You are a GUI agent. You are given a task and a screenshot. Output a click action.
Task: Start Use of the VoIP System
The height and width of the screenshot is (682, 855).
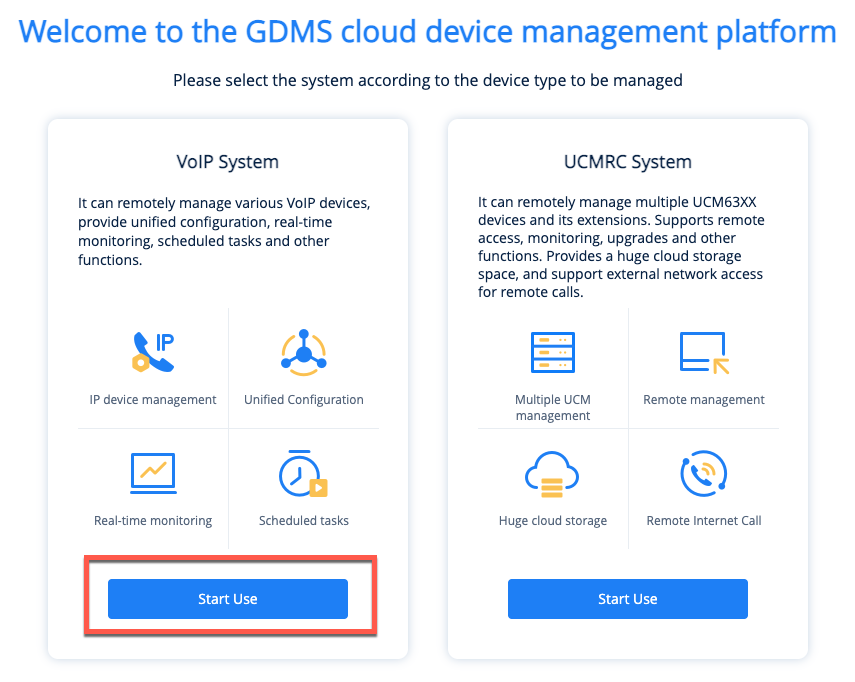(x=228, y=599)
